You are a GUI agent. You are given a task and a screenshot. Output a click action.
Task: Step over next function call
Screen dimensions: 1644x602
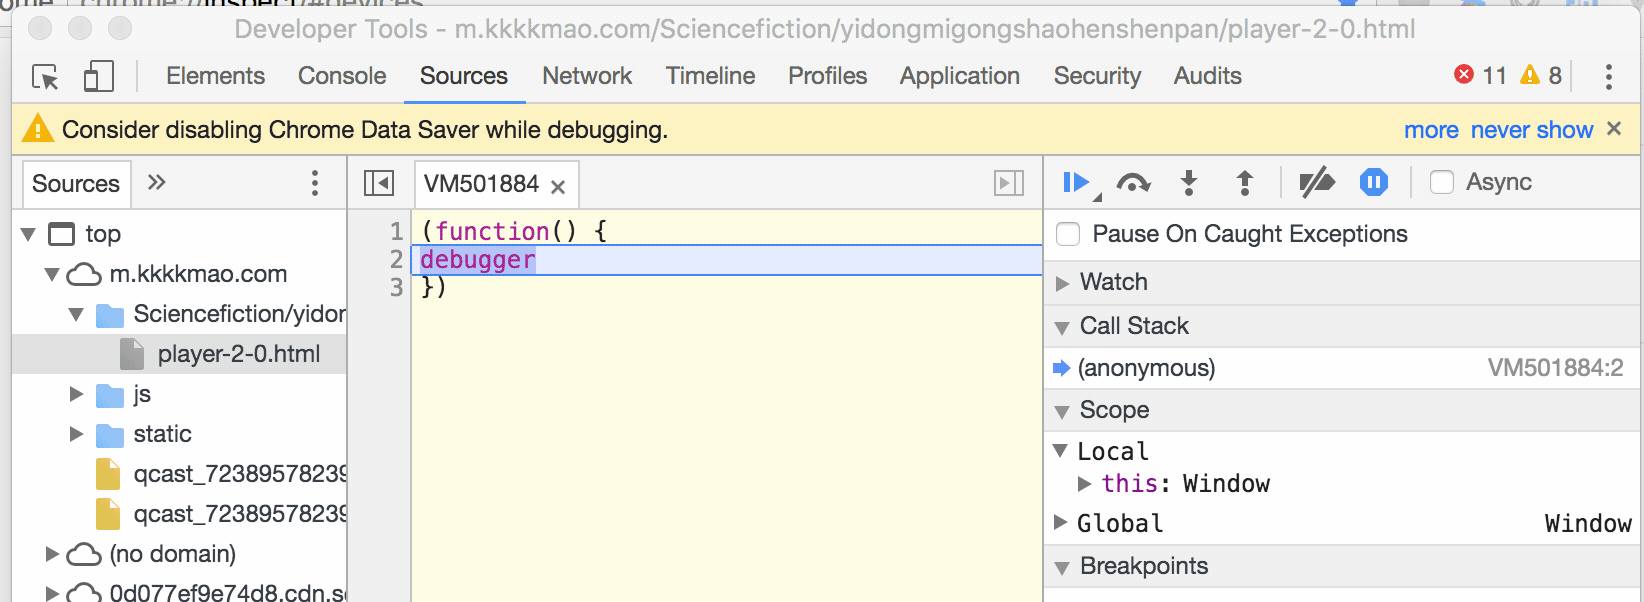tap(1133, 182)
